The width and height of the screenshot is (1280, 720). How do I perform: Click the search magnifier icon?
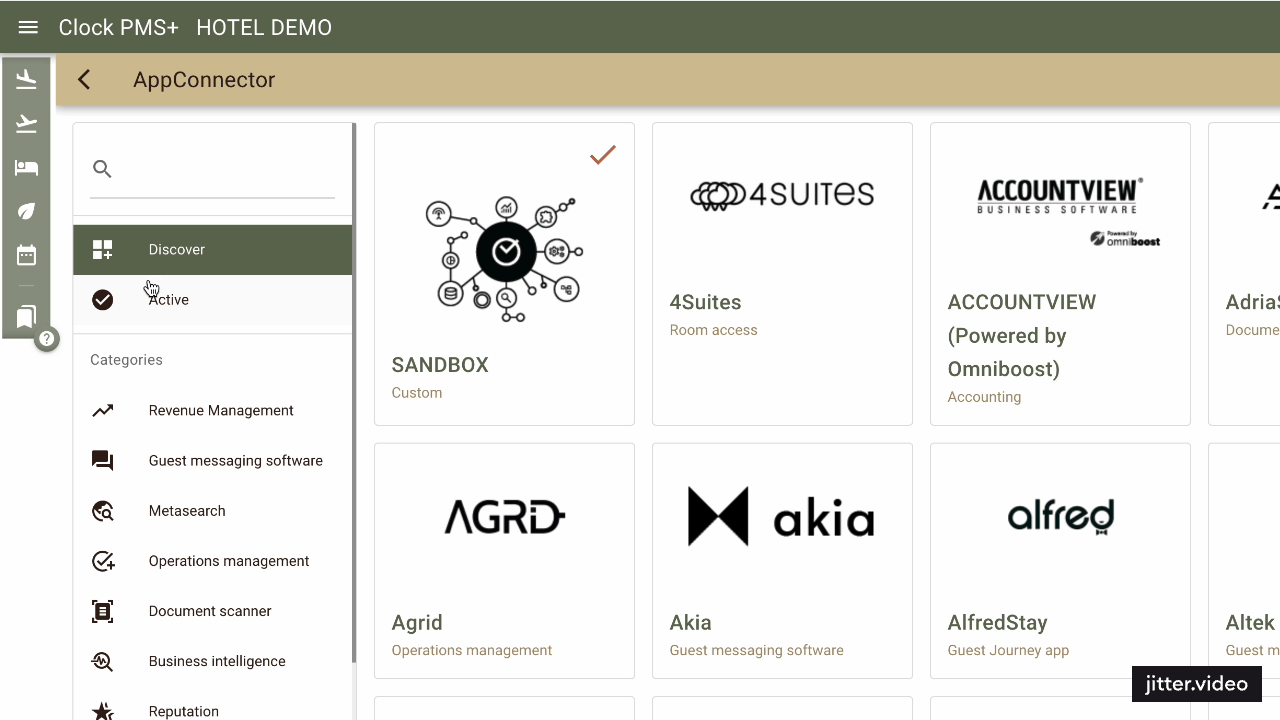pyautogui.click(x=102, y=169)
